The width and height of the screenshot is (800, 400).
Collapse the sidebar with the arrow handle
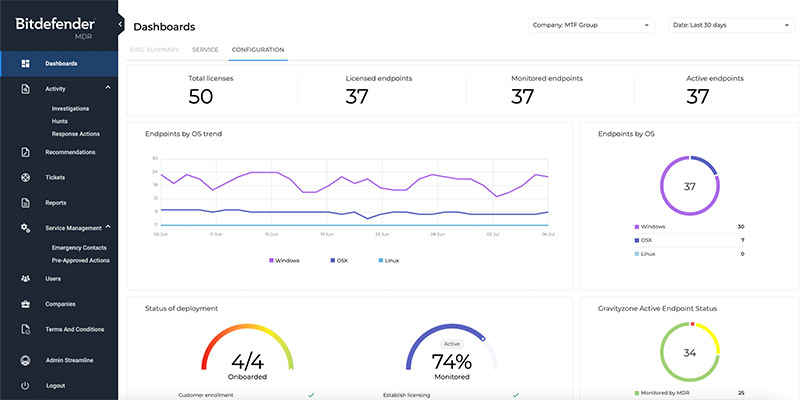pos(120,24)
